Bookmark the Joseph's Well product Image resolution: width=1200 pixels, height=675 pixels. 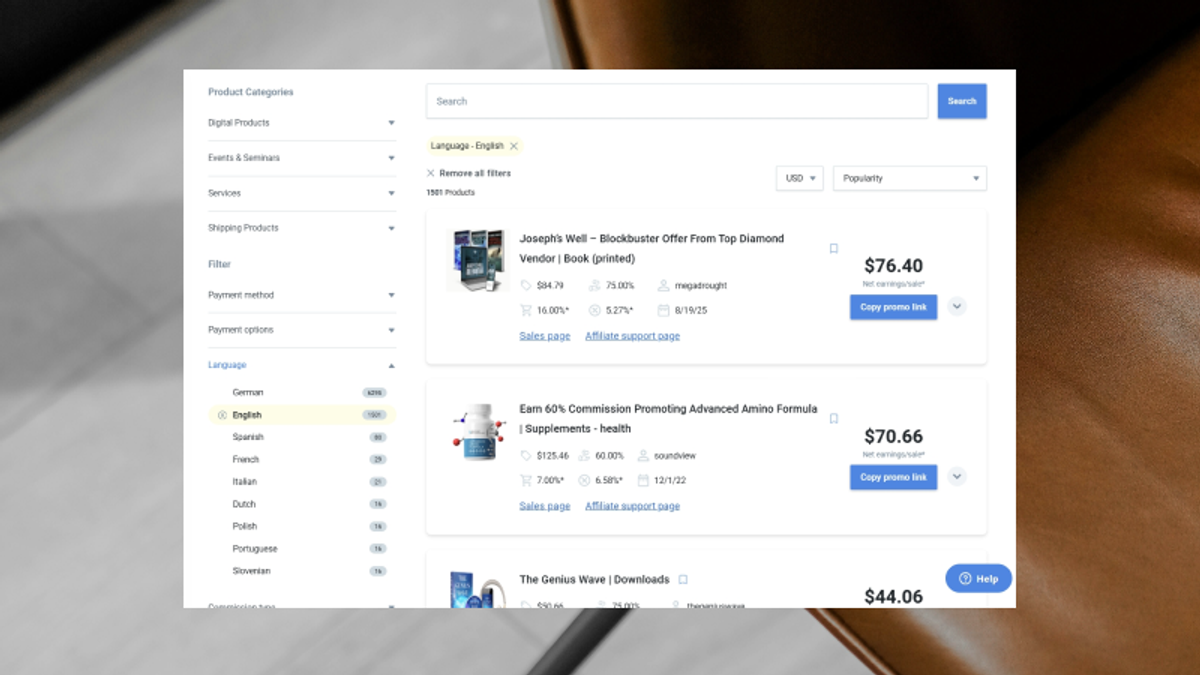[834, 249]
